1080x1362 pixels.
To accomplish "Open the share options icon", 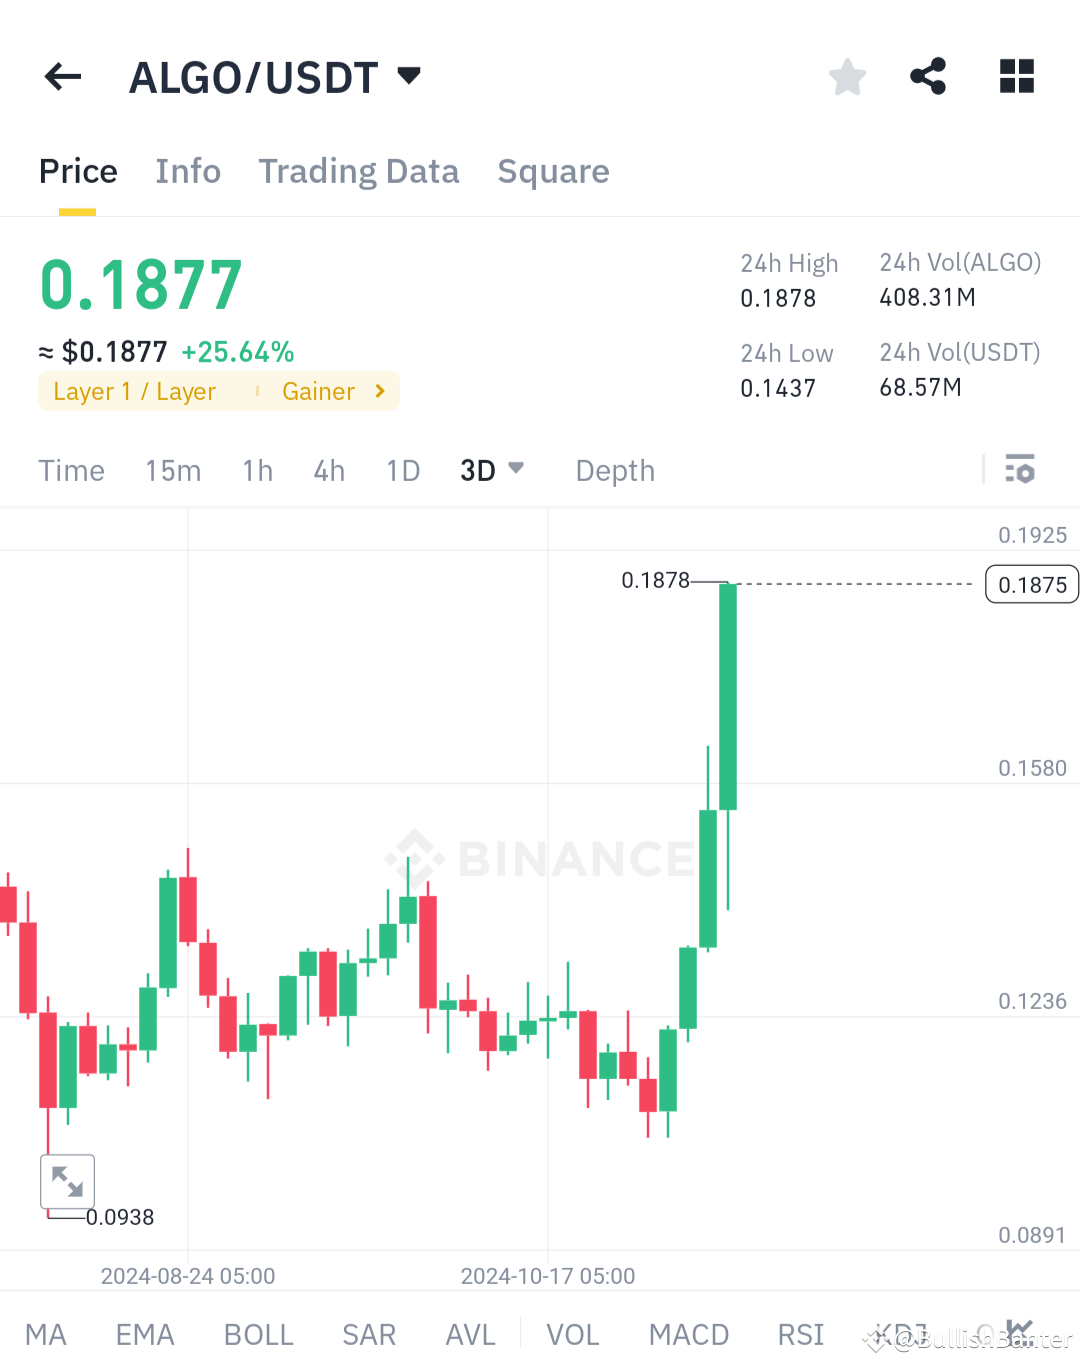I will (x=928, y=76).
